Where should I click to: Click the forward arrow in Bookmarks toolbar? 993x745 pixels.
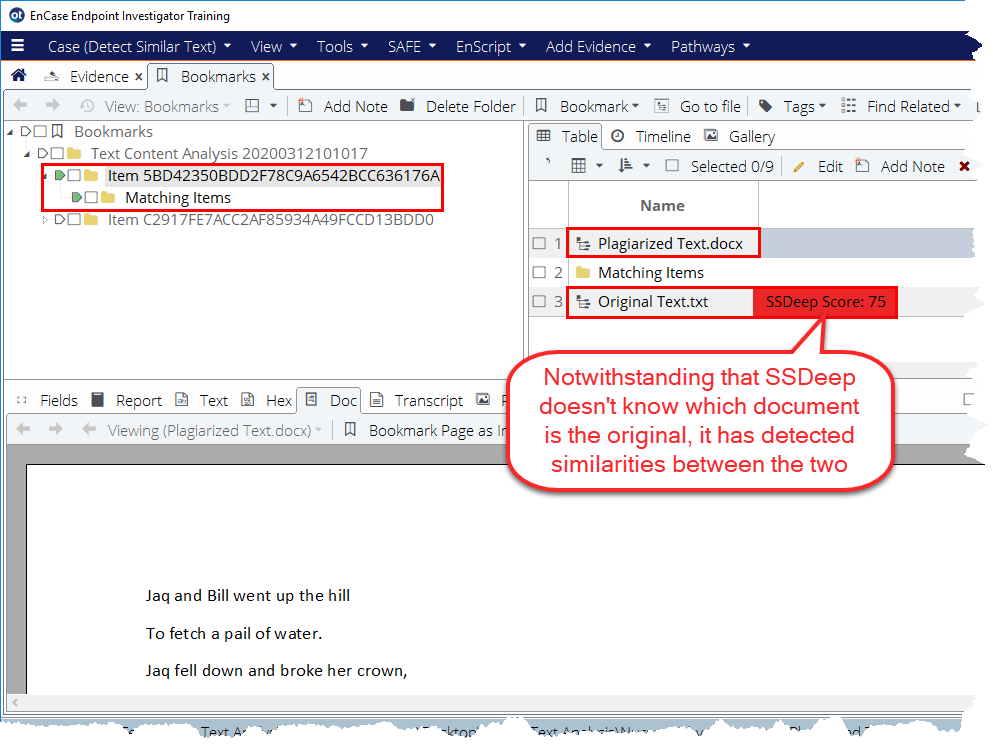coord(53,105)
